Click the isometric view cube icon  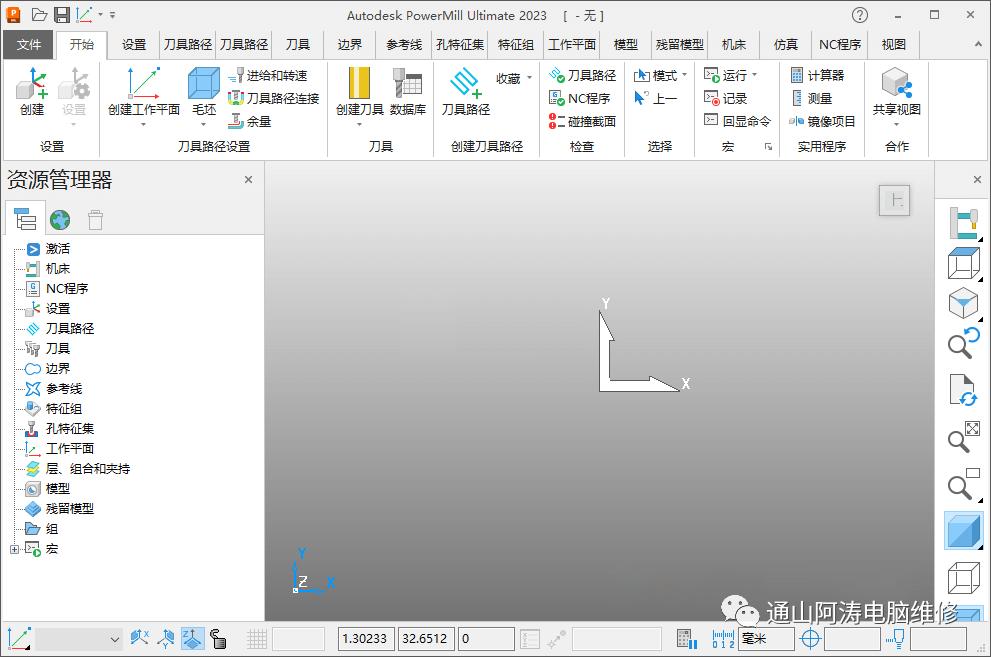tap(964, 304)
